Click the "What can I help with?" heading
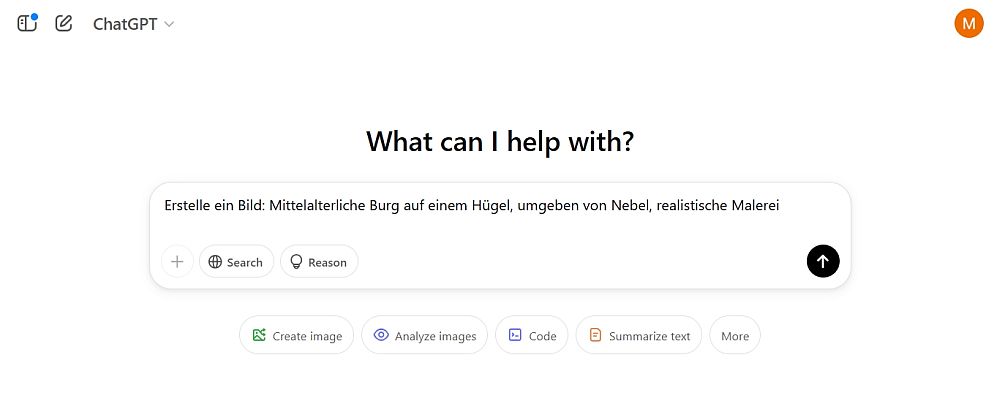Screen dimensions: 1000x412 pos(500,141)
